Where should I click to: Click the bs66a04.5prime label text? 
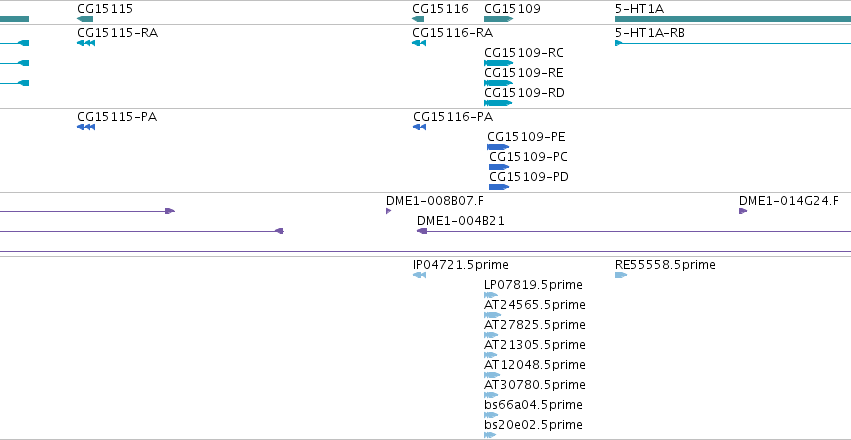534,405
